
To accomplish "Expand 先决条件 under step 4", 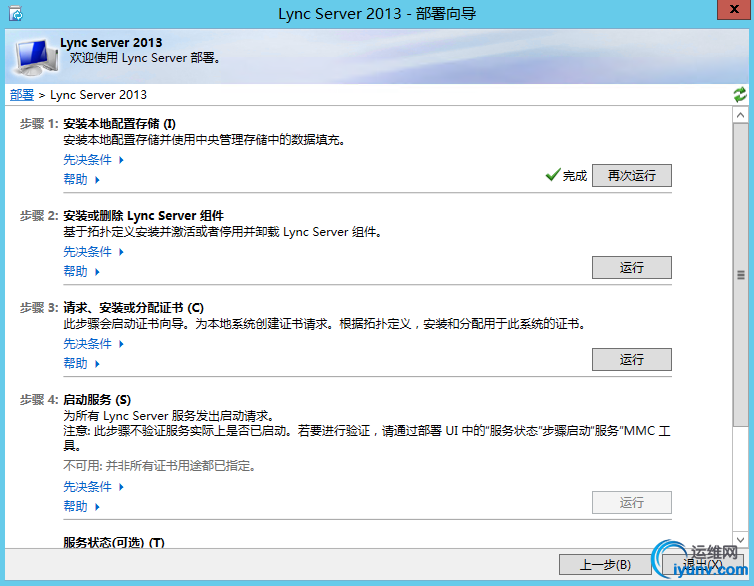I will point(93,486).
